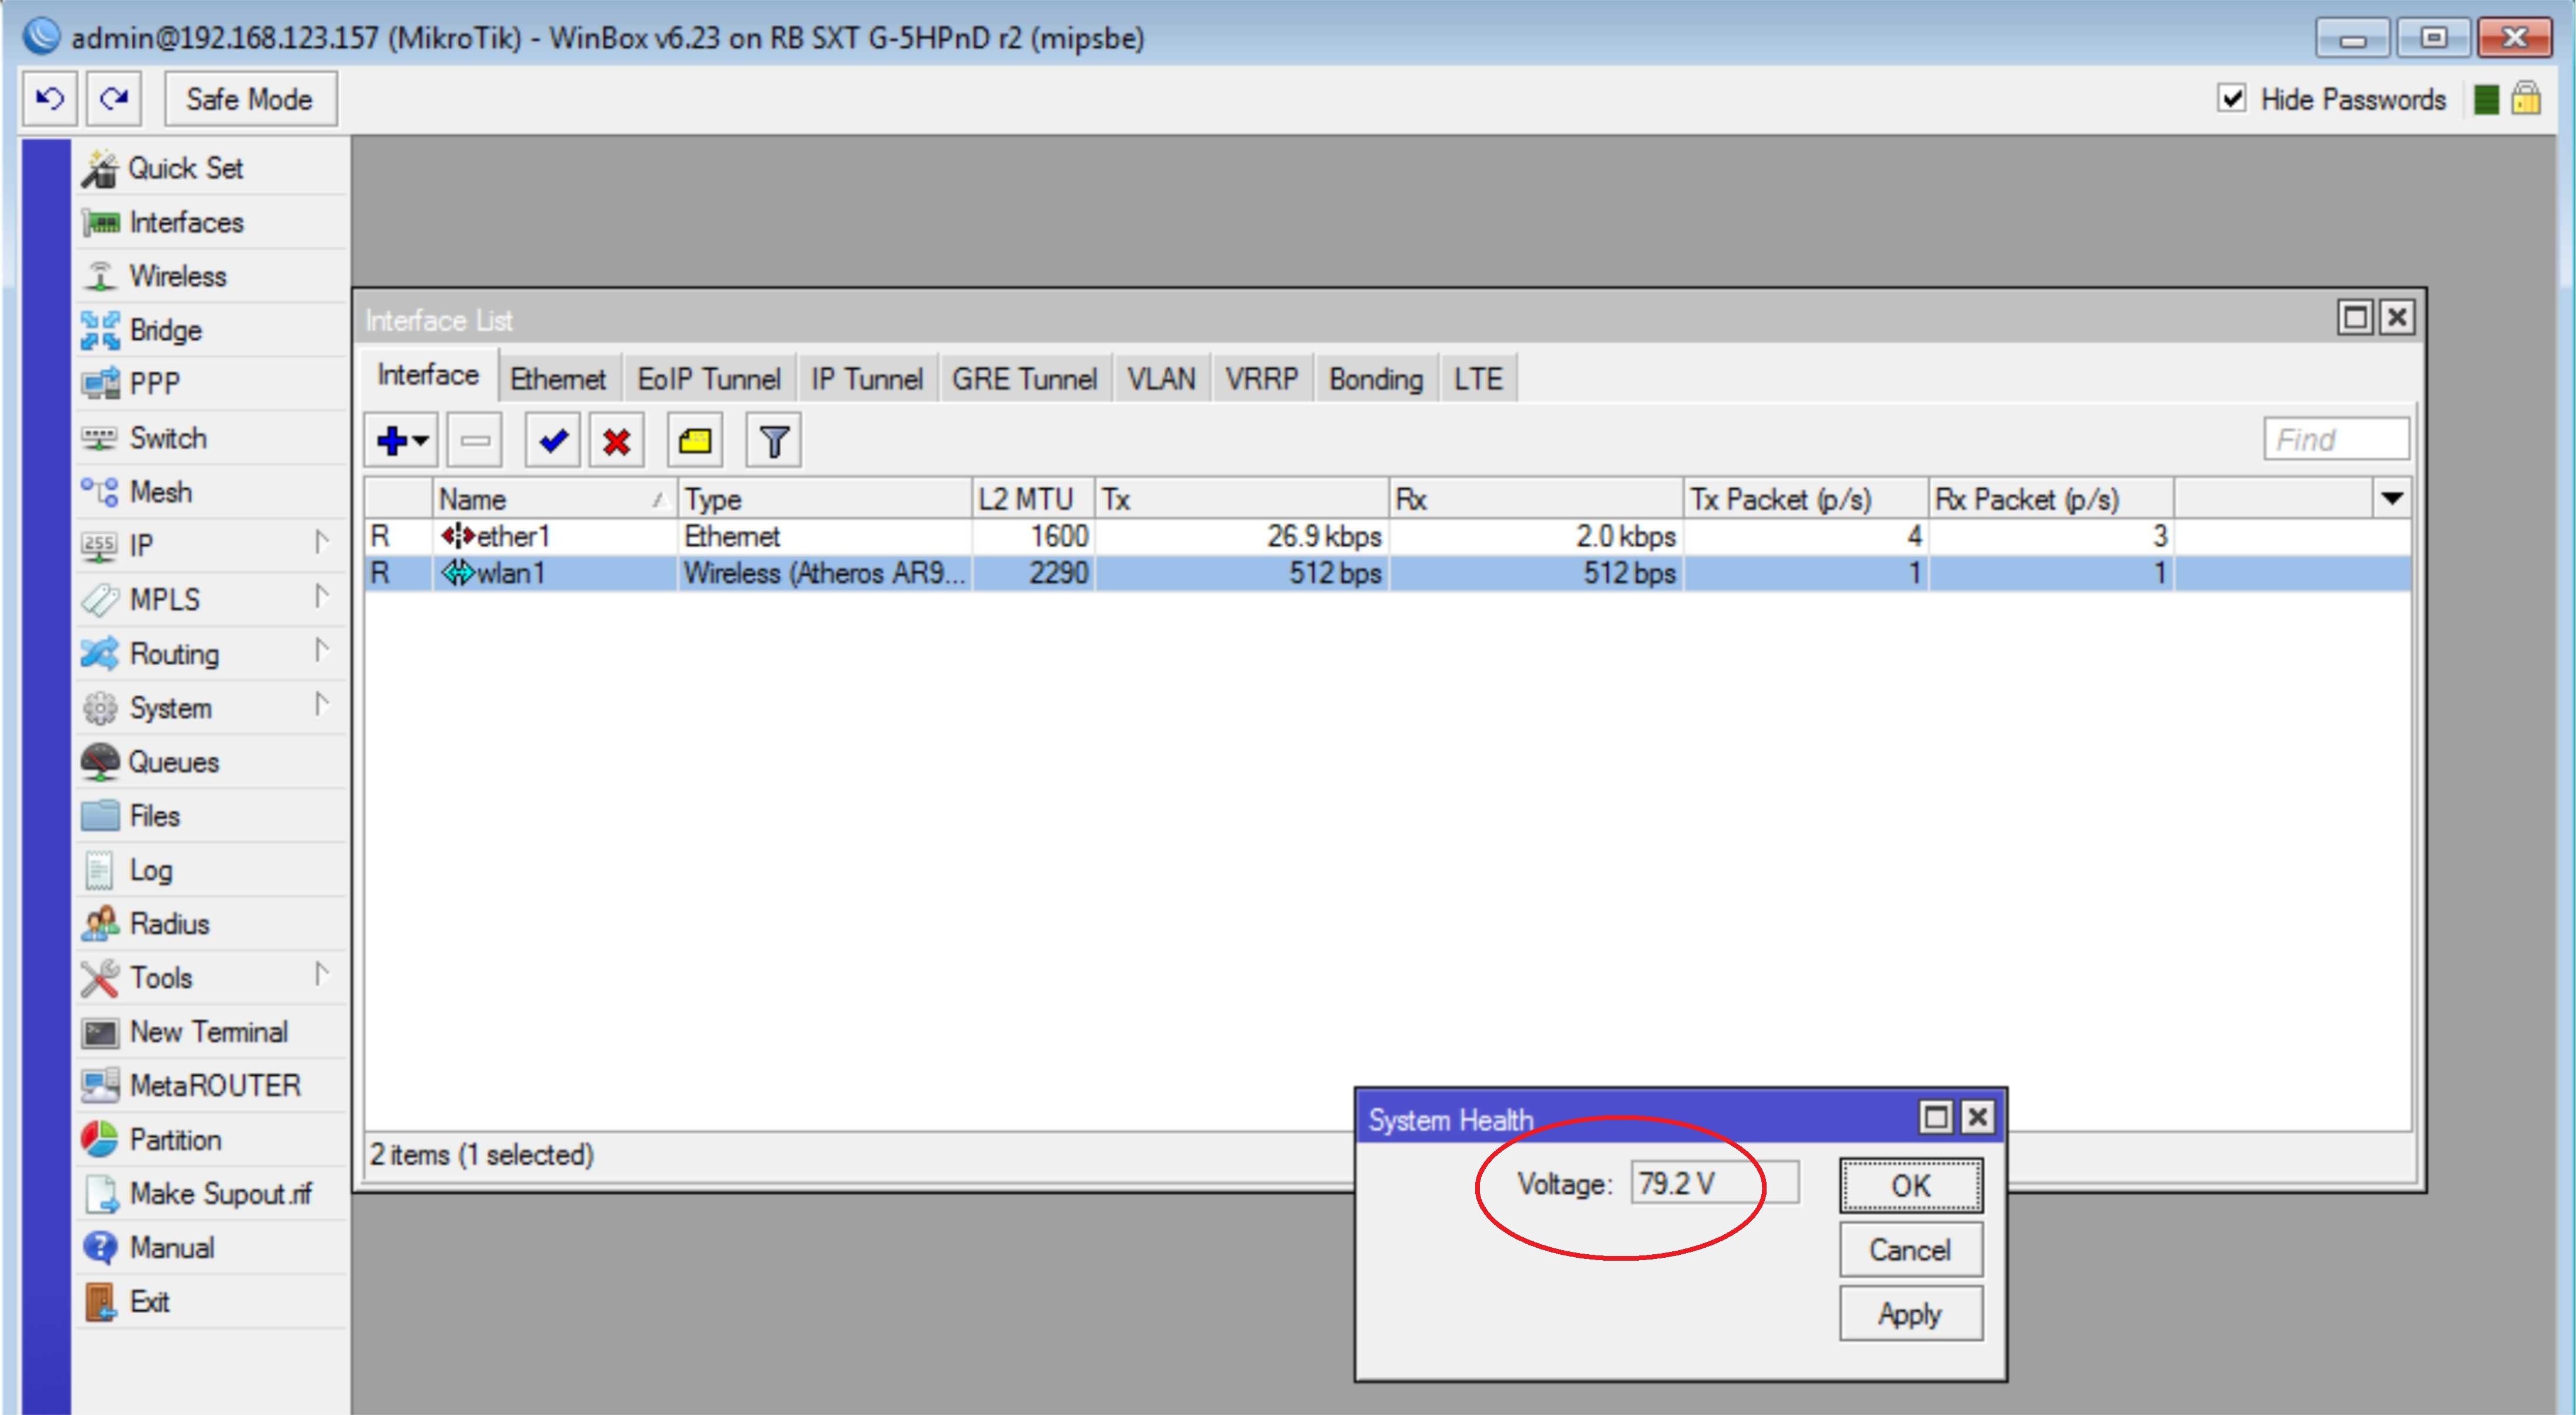Open the add (plus) dropdown

[401, 440]
